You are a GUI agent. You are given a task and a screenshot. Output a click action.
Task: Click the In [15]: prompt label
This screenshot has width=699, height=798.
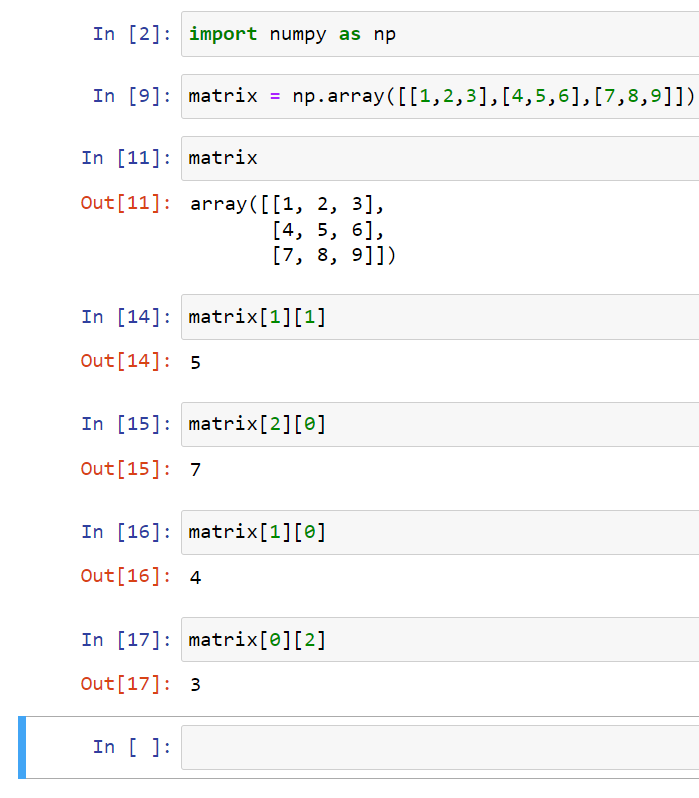(126, 424)
